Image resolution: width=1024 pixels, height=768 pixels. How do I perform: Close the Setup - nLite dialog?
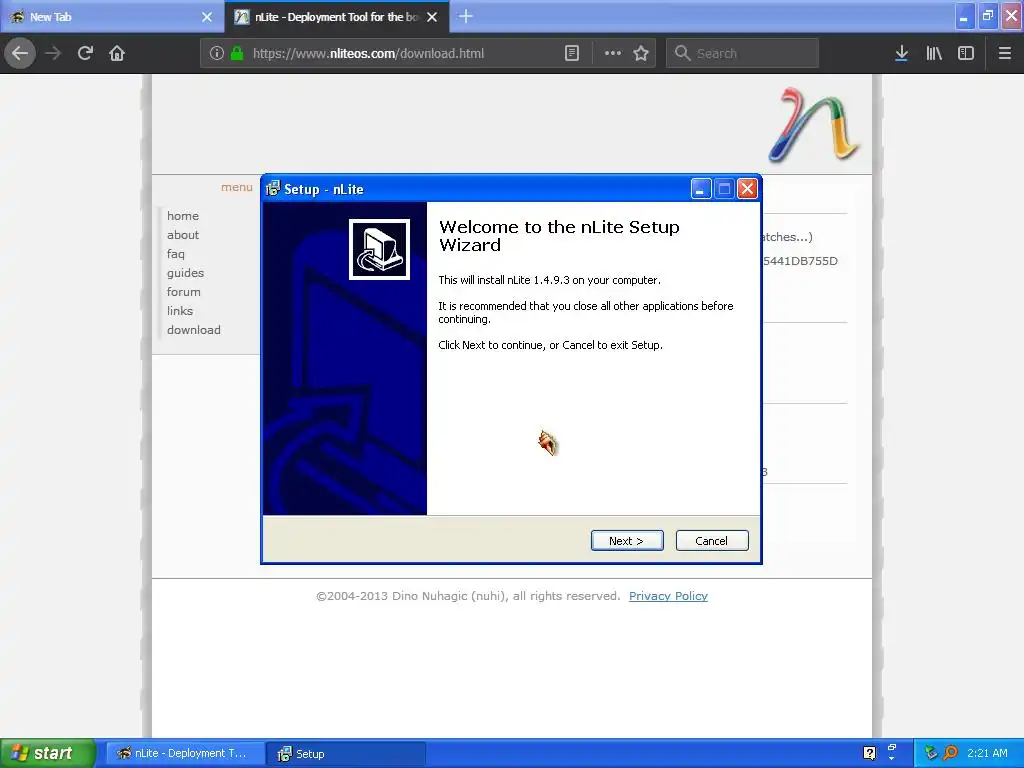point(747,189)
